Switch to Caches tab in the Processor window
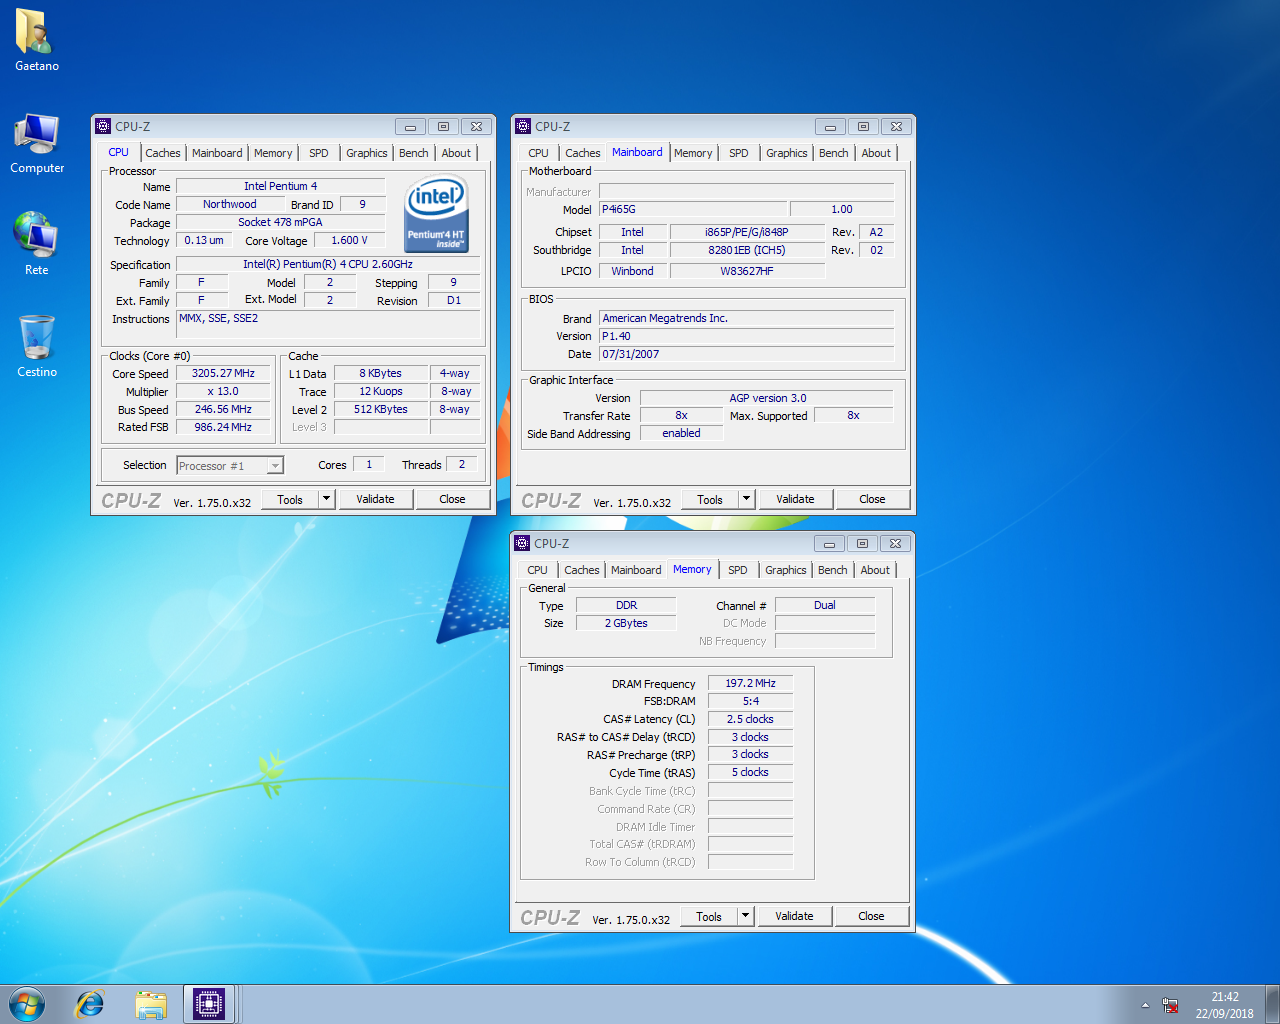 163,153
